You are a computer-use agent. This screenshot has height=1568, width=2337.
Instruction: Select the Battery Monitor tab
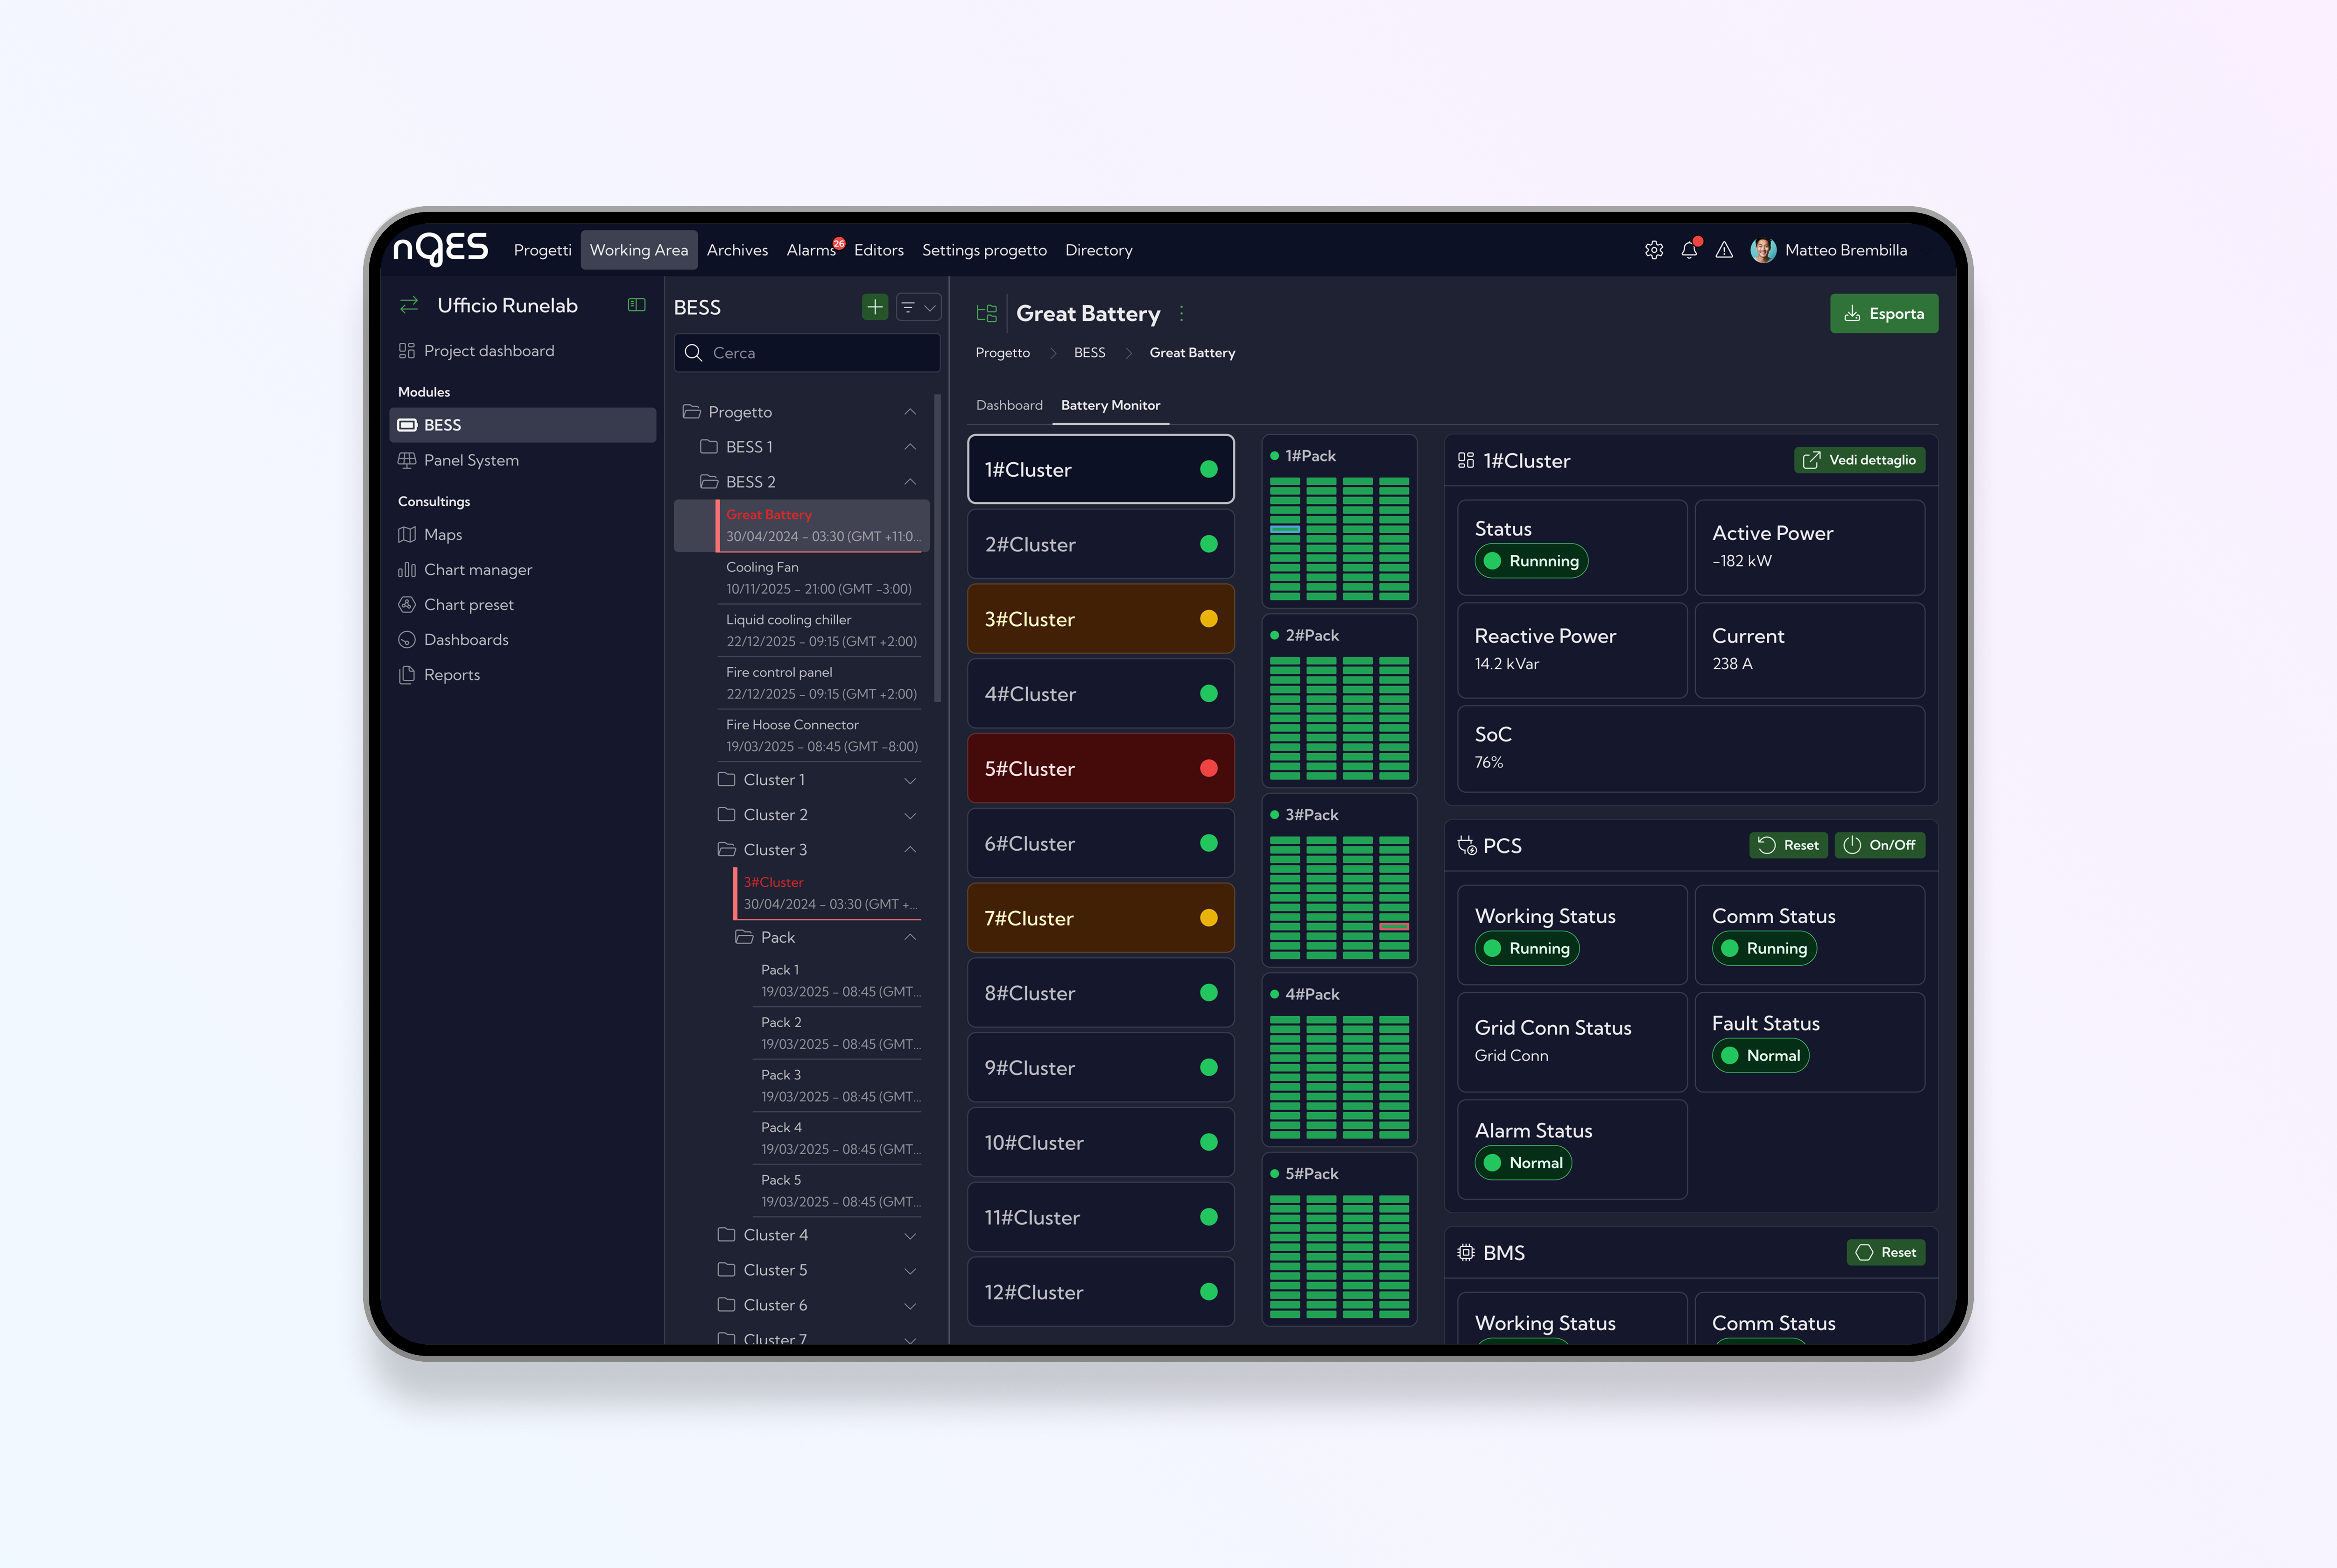pyautogui.click(x=1110, y=405)
